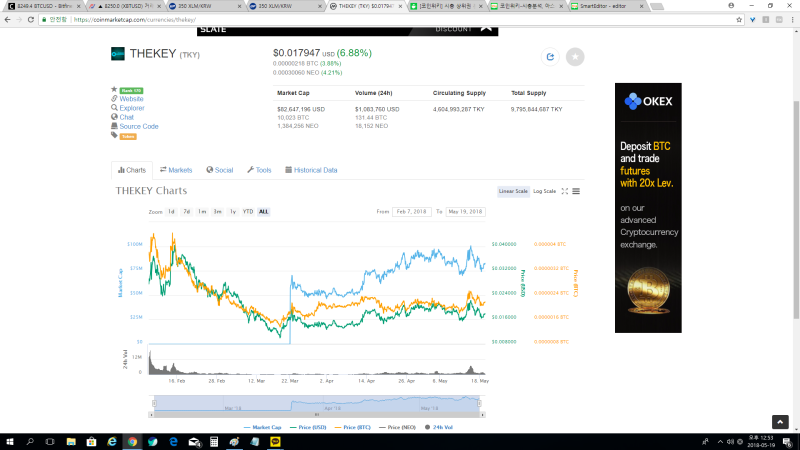Viewport: 800px width, 450px height.
Task: Toggle chart fullscreen icon
Action: point(565,191)
